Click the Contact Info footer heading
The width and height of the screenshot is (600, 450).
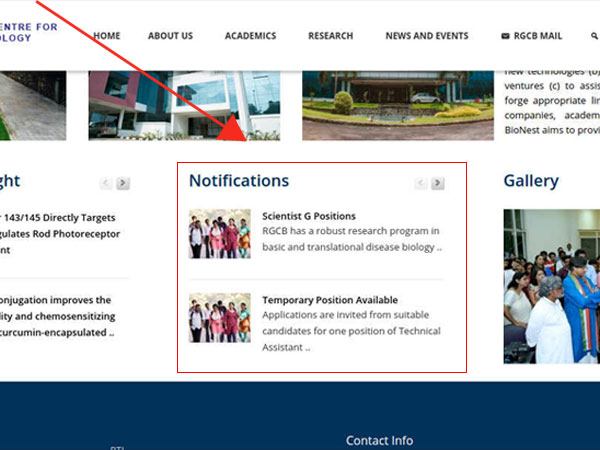click(x=379, y=440)
